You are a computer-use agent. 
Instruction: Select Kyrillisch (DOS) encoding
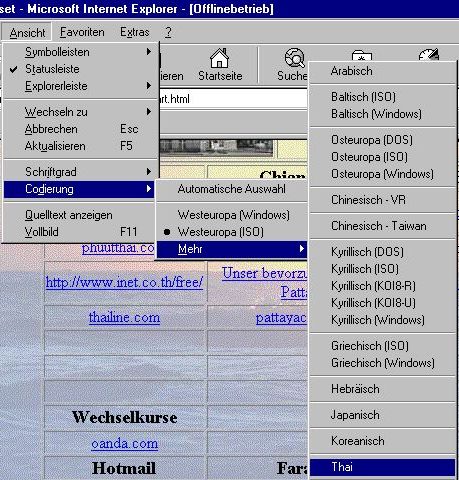[382, 252]
